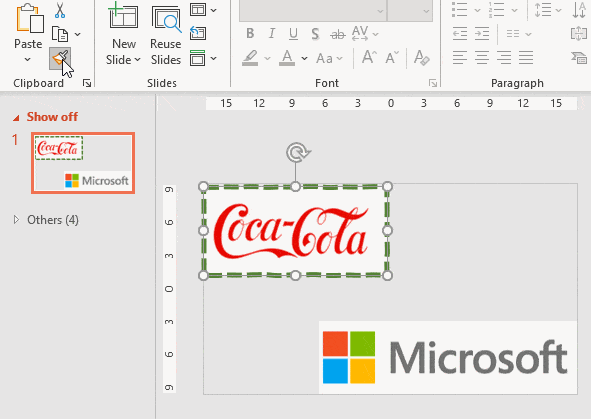Copy the selection with the Copy icon

pos(60,34)
